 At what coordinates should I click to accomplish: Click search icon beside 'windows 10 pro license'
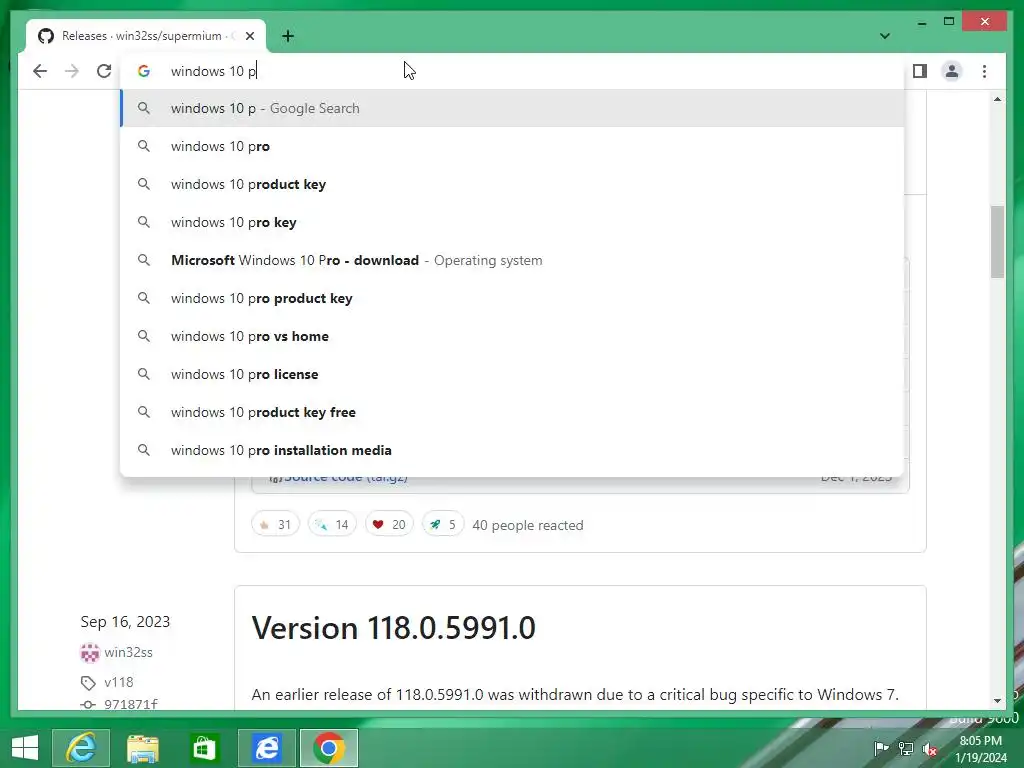point(144,374)
